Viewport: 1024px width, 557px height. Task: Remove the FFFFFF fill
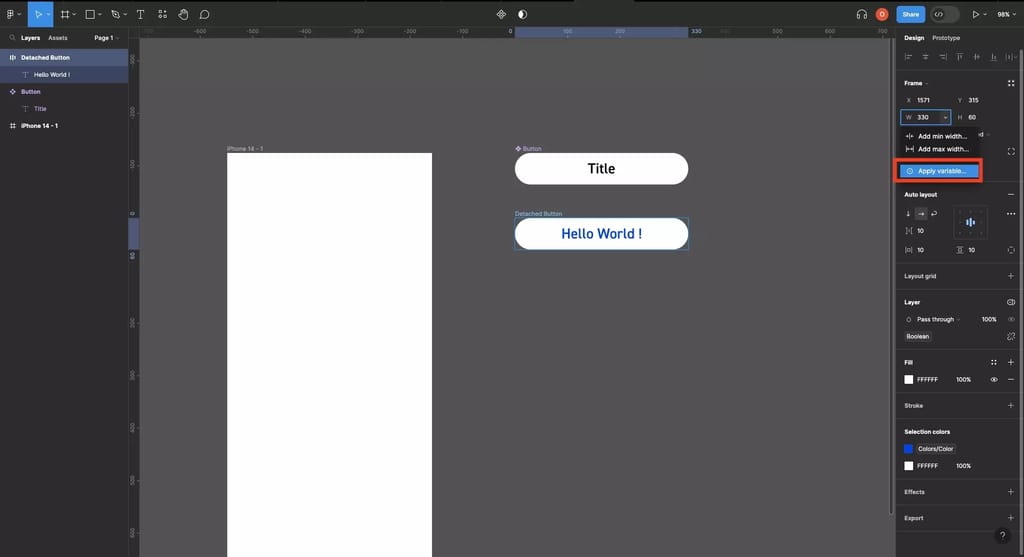click(x=1011, y=379)
